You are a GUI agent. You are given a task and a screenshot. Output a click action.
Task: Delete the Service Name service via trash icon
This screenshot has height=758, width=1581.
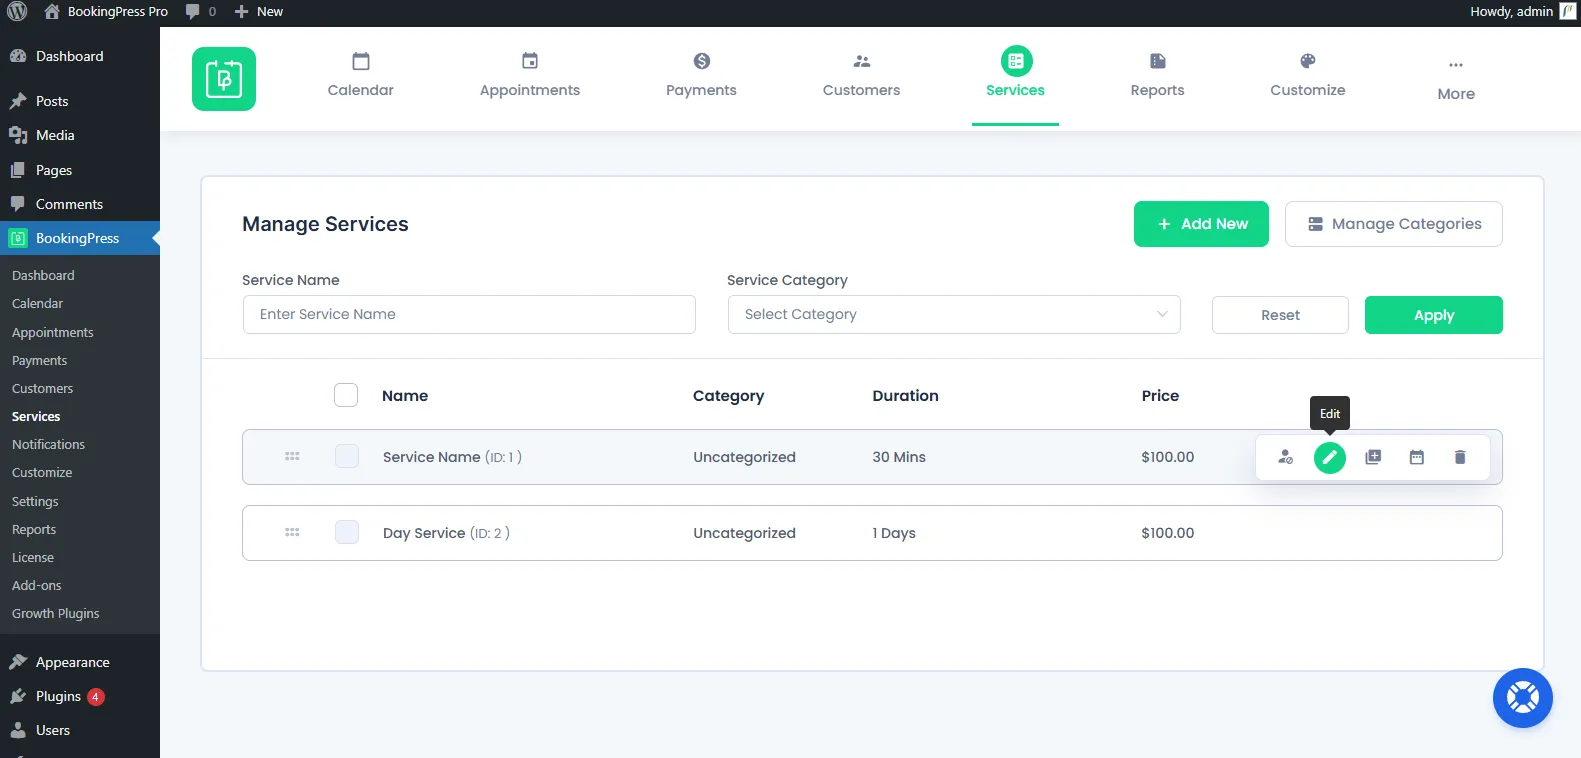click(1460, 457)
